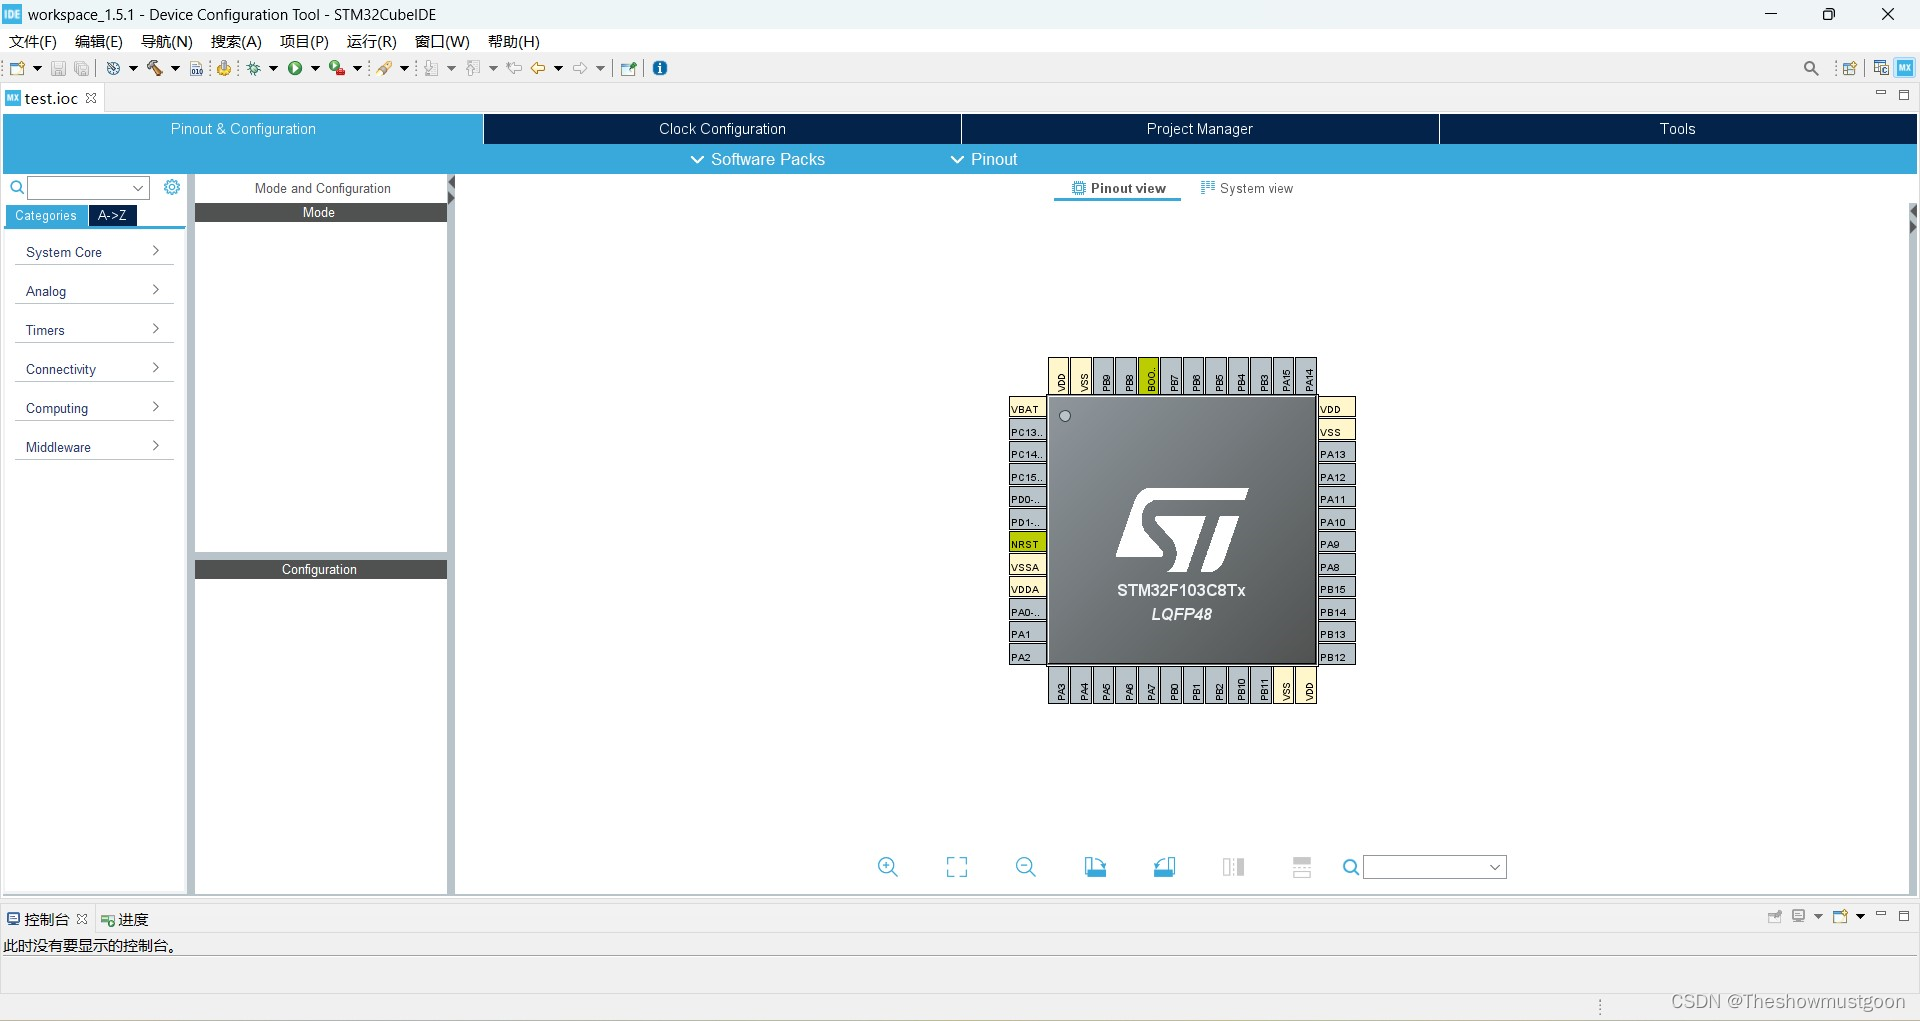Screen dimensions: 1920x1021
Task: Open the Project Manager tab
Action: (x=1198, y=129)
